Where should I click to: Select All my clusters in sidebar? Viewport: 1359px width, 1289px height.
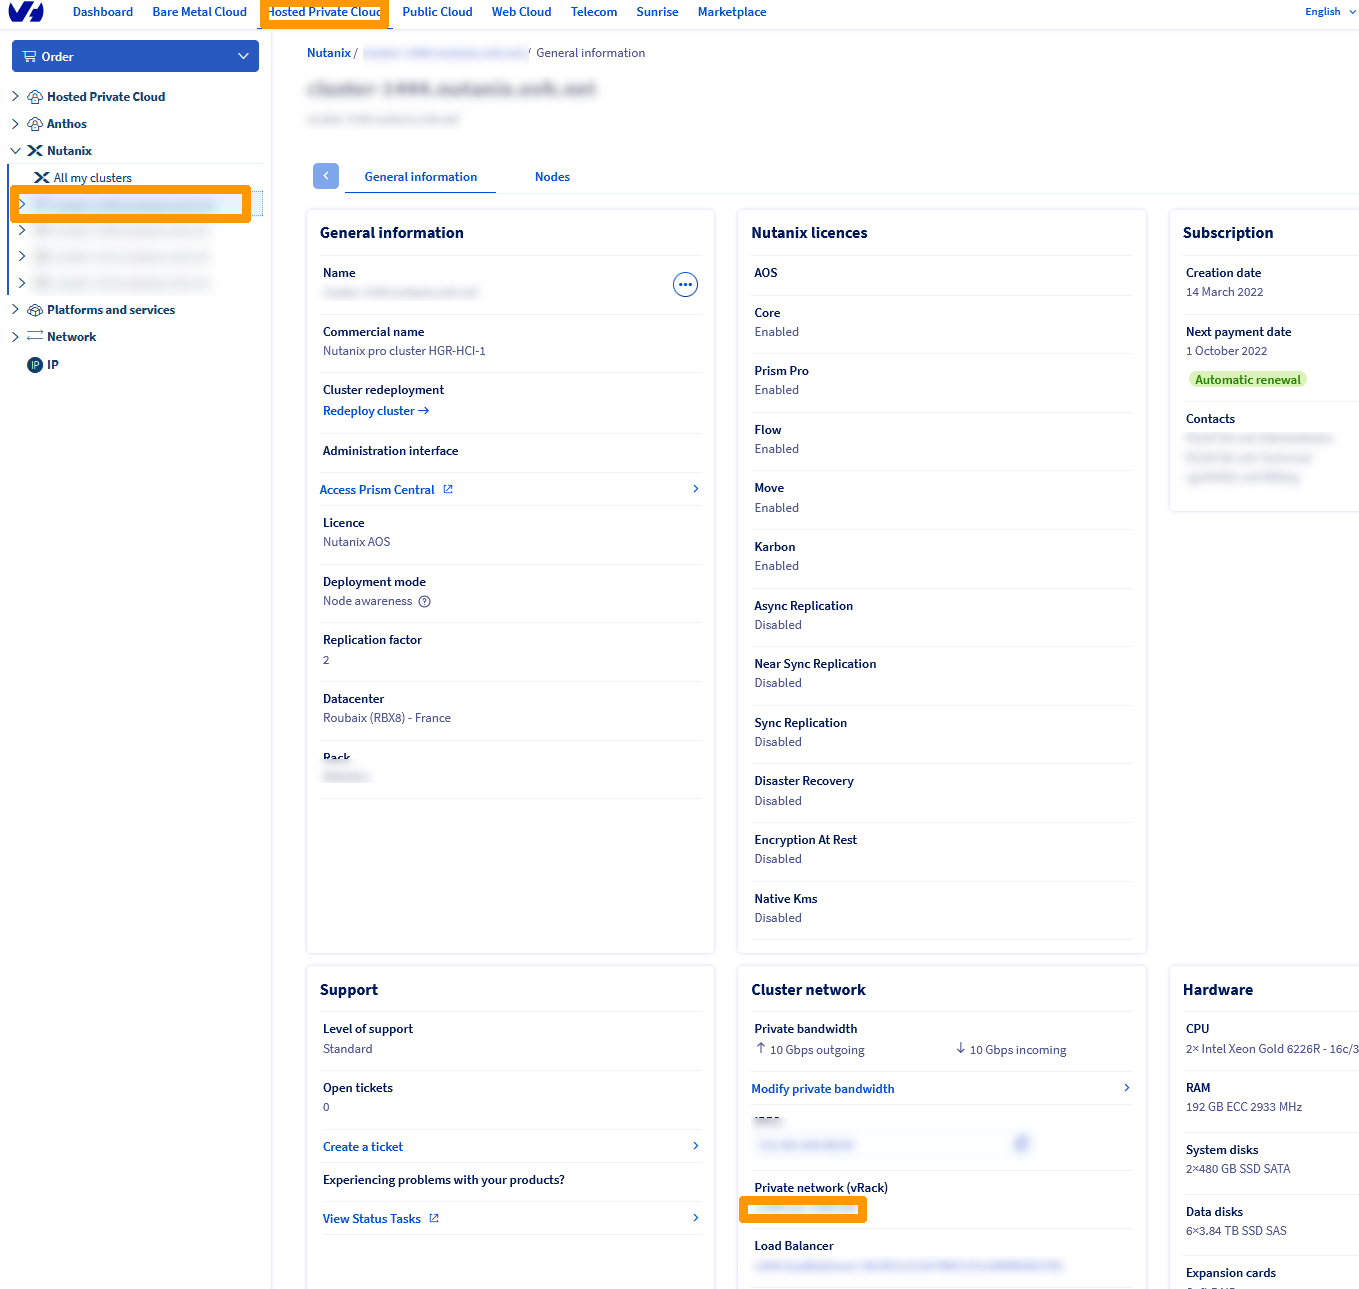tap(92, 178)
